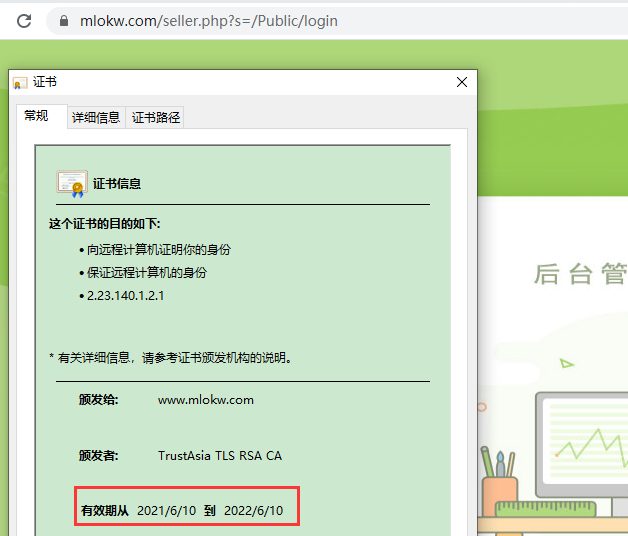Screen dimensions: 628x536
Task: Click the padlock icon in address bar
Action: click(65, 21)
